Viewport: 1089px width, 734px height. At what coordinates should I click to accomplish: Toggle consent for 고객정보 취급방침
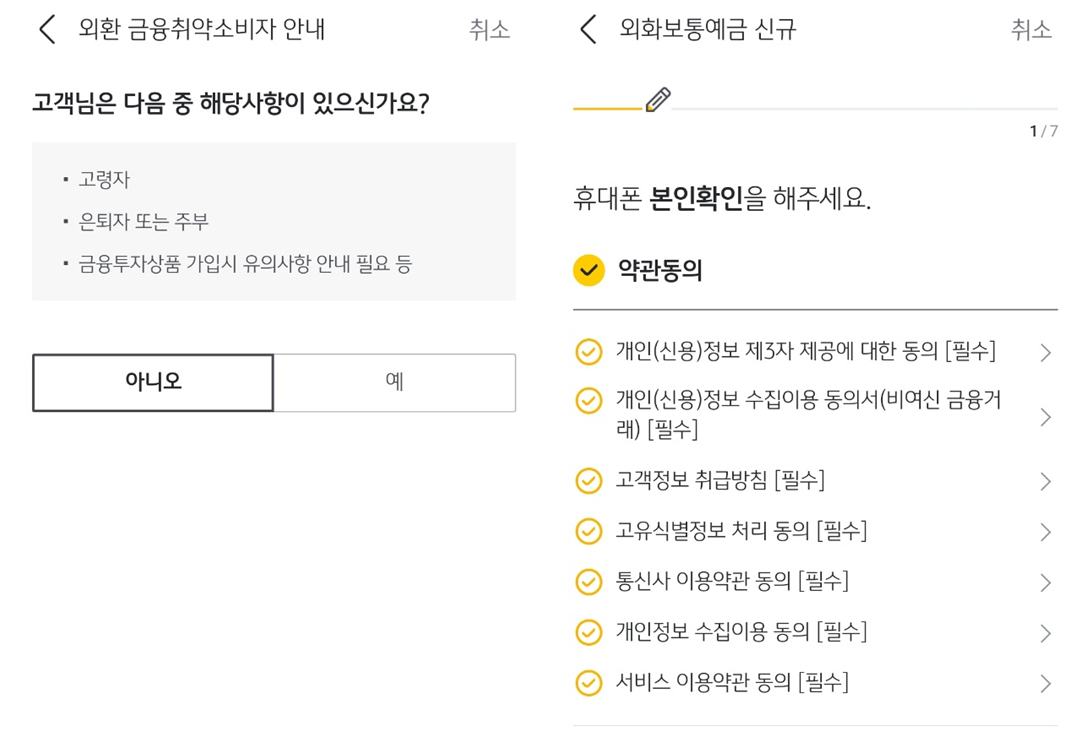point(588,480)
